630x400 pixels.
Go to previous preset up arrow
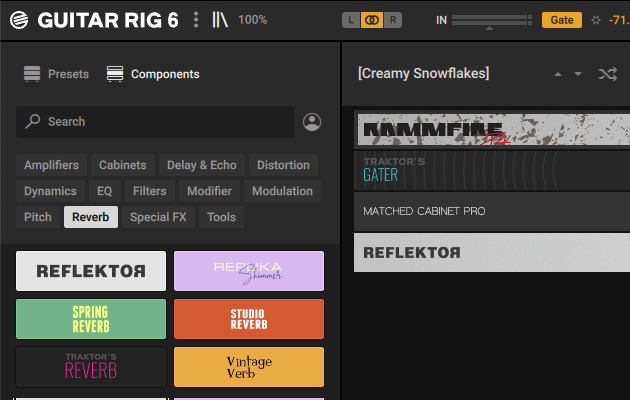558,74
